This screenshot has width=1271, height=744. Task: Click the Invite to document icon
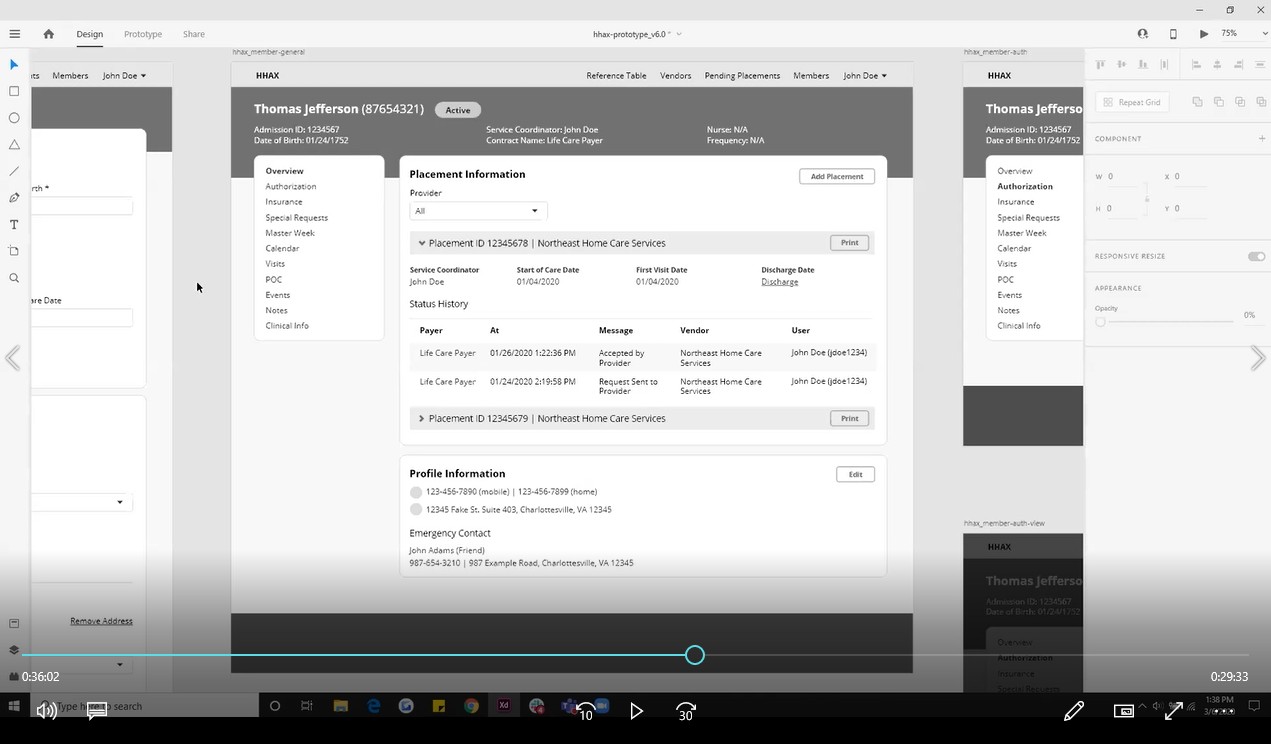click(1142, 34)
